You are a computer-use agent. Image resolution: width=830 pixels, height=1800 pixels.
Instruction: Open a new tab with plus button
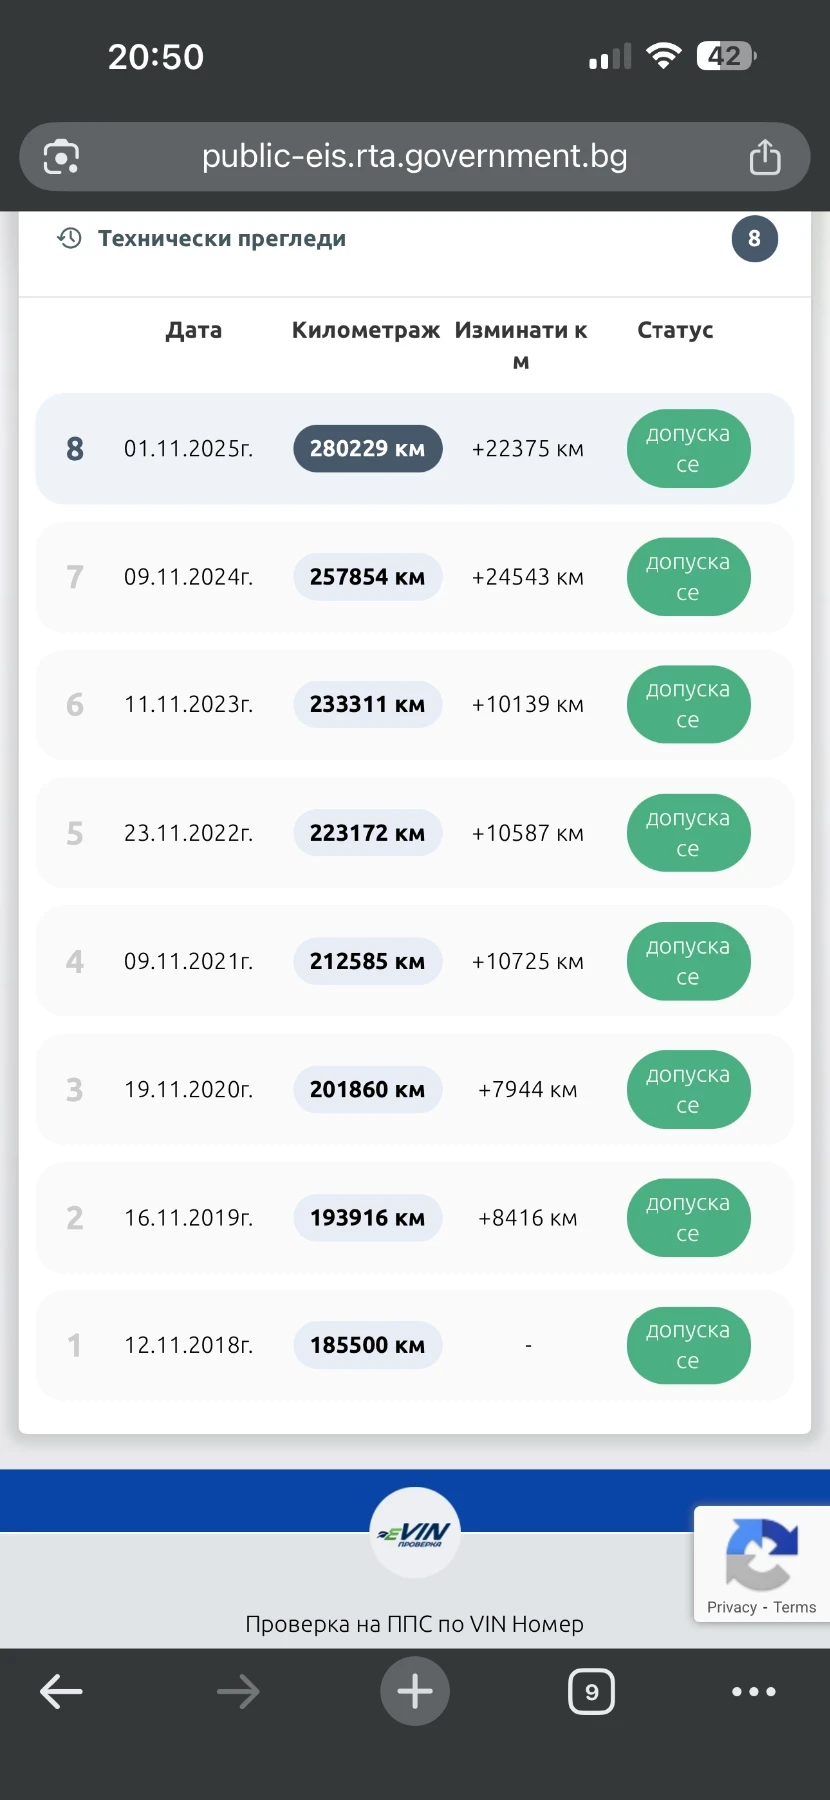(415, 1691)
